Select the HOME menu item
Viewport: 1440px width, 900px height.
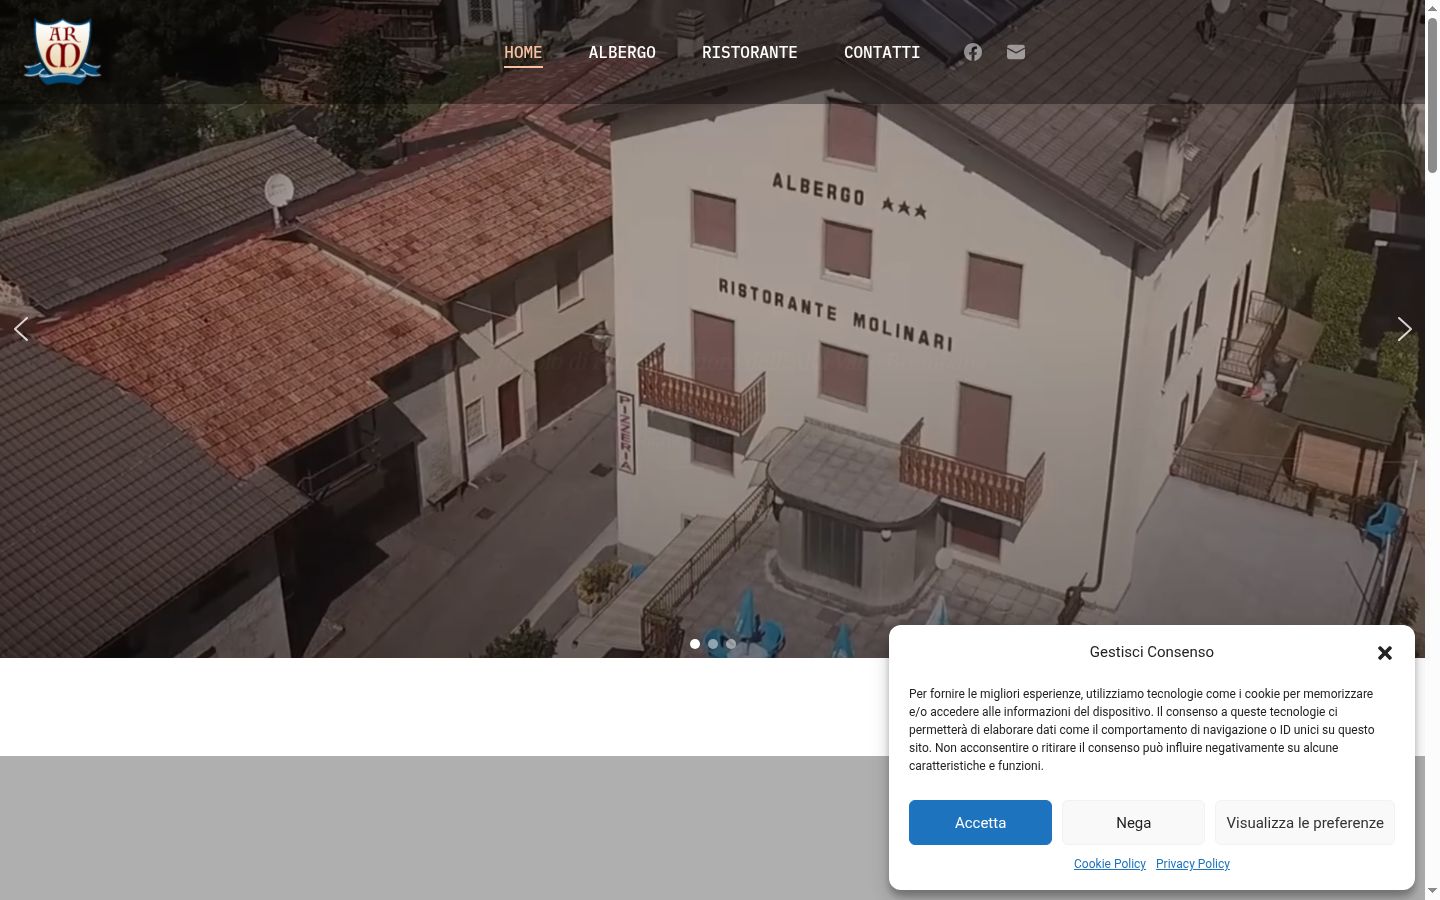point(523,52)
